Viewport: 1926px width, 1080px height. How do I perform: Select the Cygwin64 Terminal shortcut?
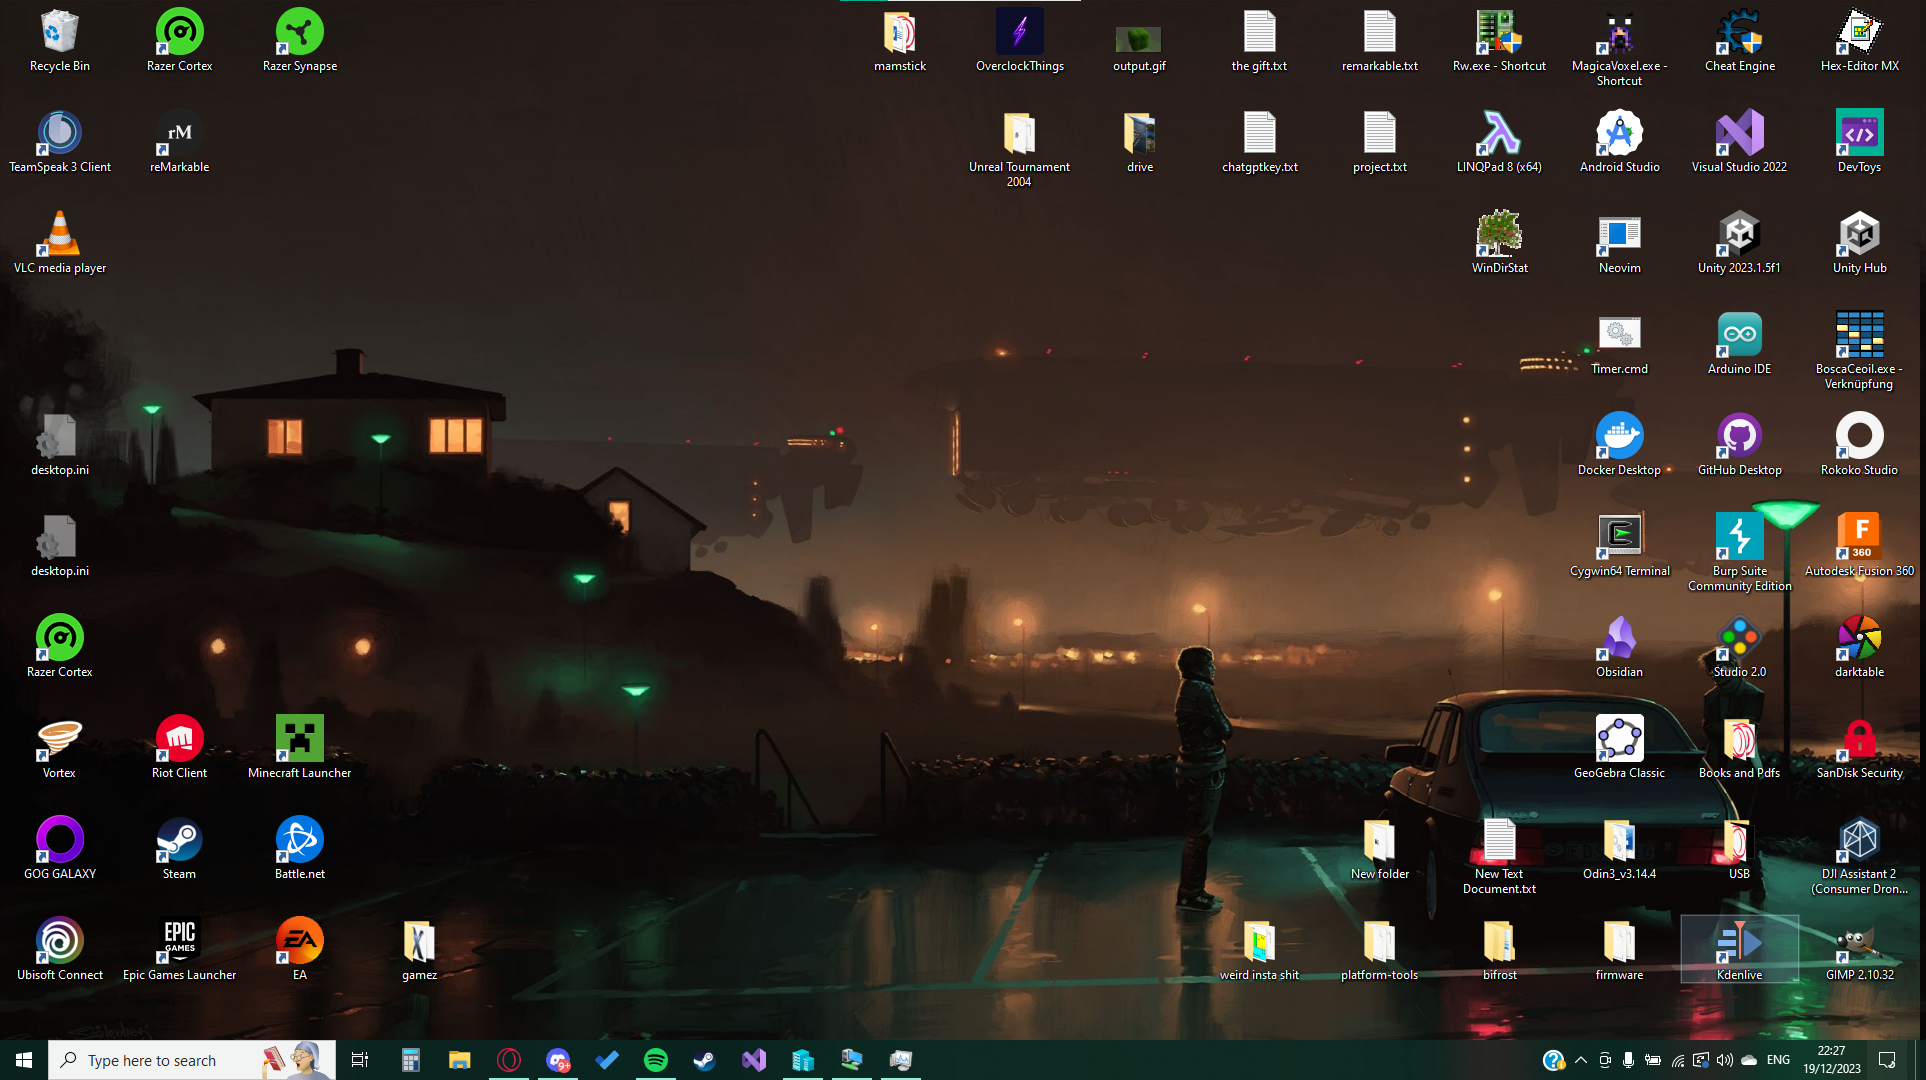(x=1619, y=545)
